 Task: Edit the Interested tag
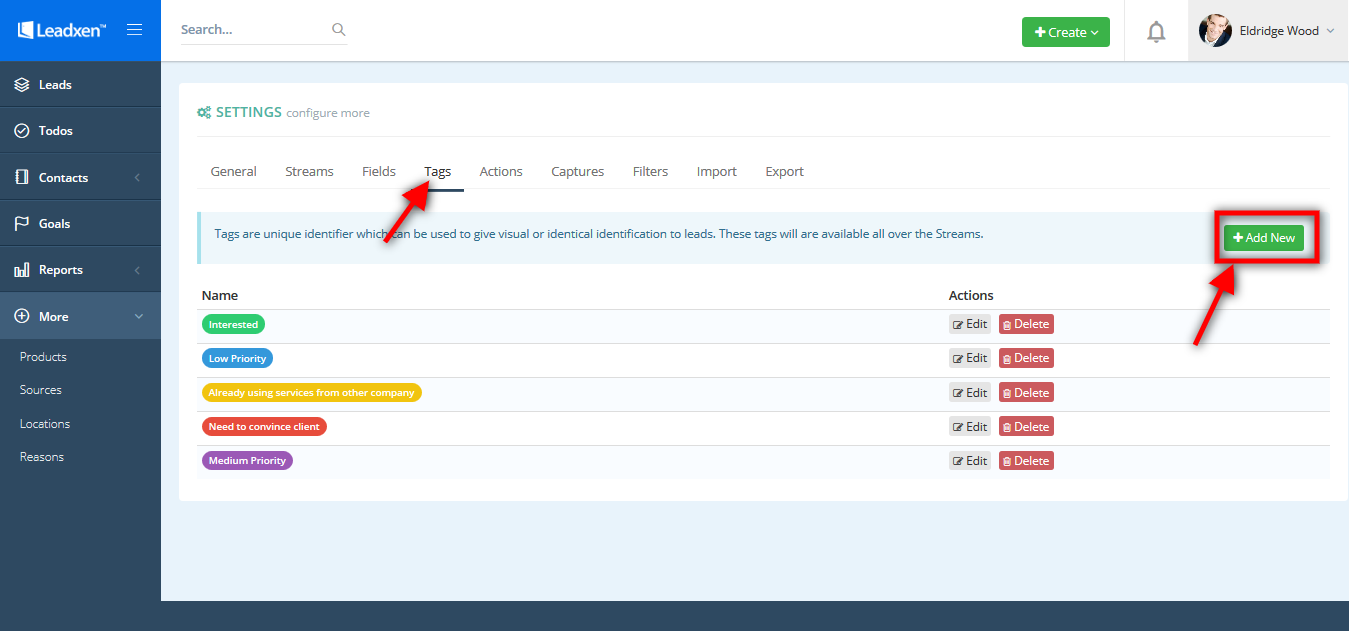[x=970, y=324]
